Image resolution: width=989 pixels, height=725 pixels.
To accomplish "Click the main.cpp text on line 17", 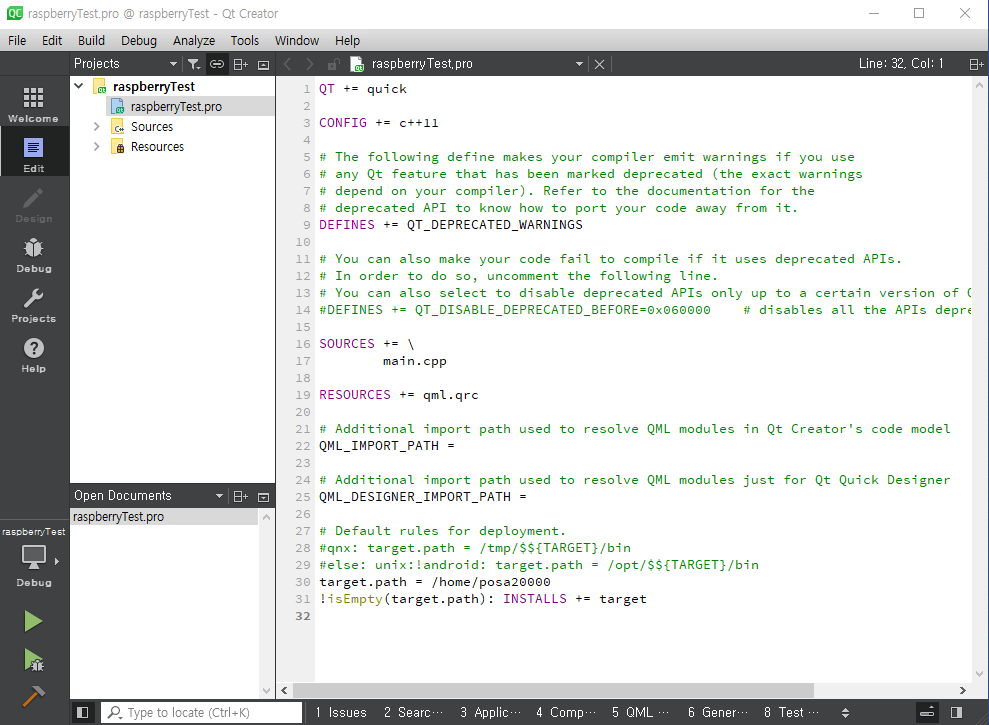I will pyautogui.click(x=414, y=361).
